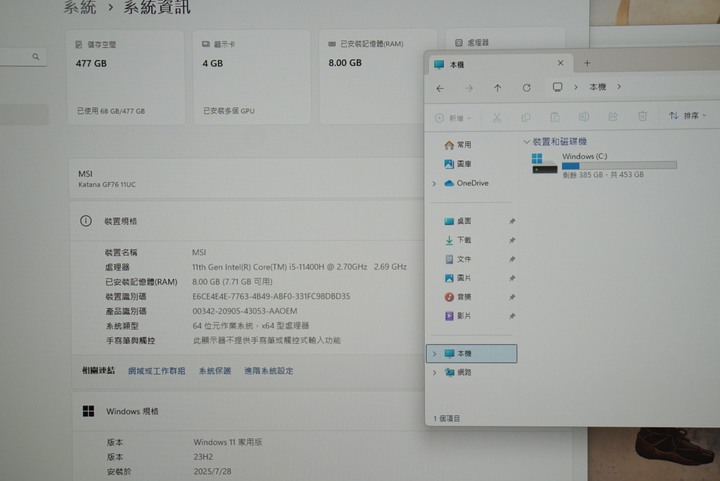Open 圖片 in quick access
720x481 pixels.
[x=457, y=278]
